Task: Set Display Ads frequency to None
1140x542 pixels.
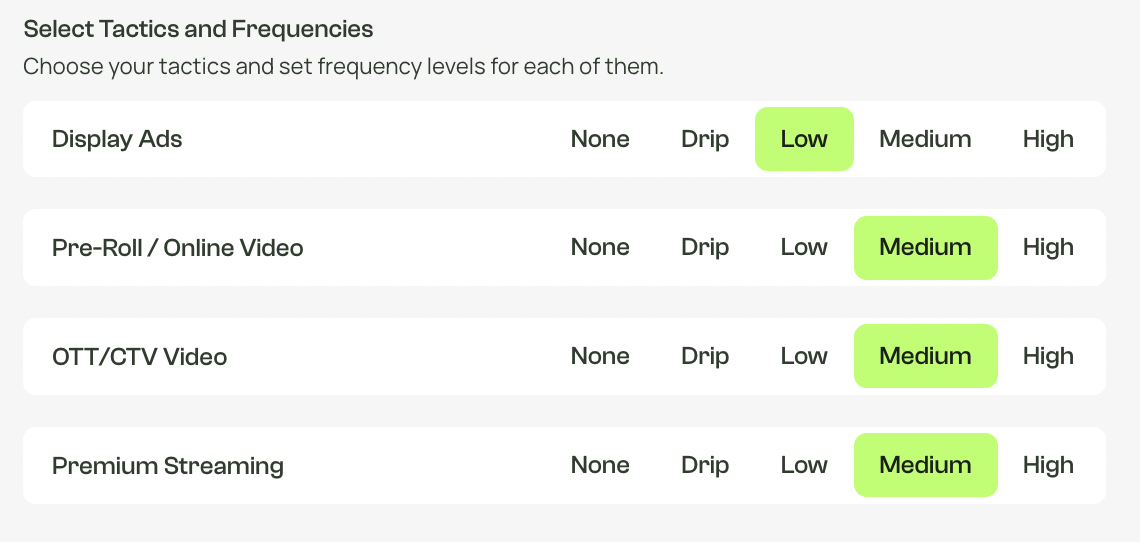Action: click(600, 139)
